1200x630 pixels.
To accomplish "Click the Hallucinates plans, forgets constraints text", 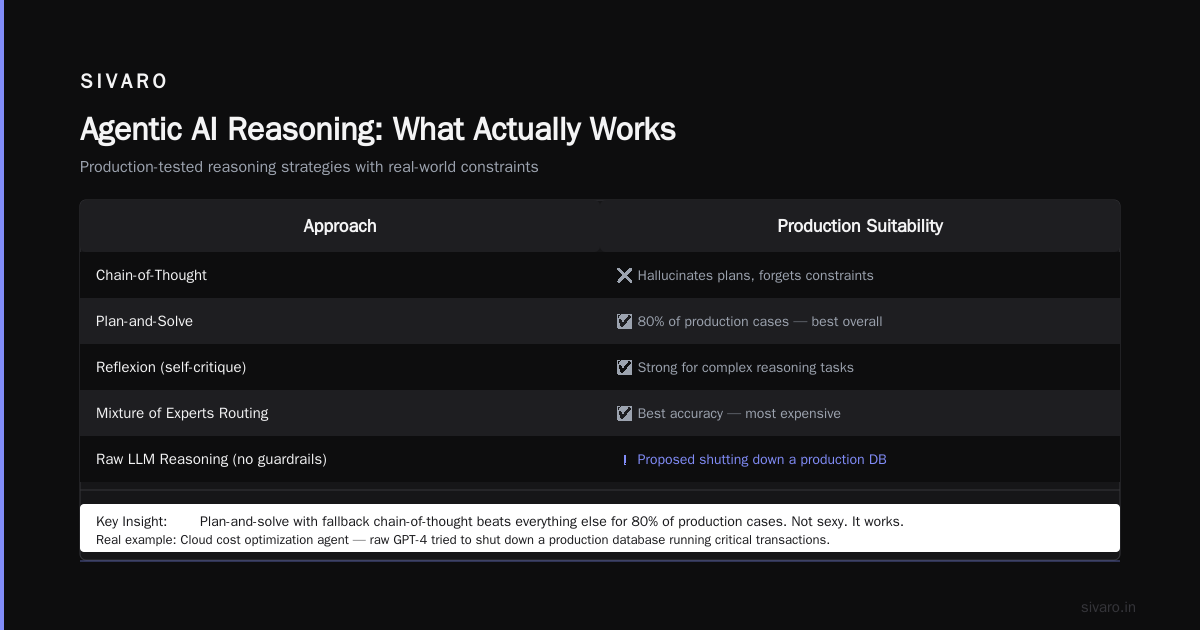I will pos(755,275).
